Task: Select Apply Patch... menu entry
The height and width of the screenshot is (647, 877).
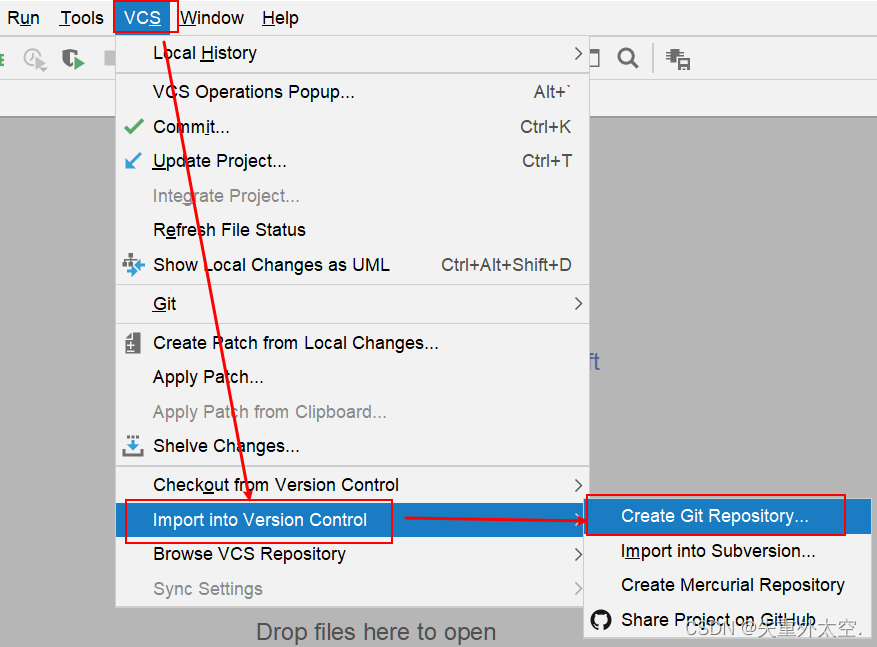Action: 352,377
